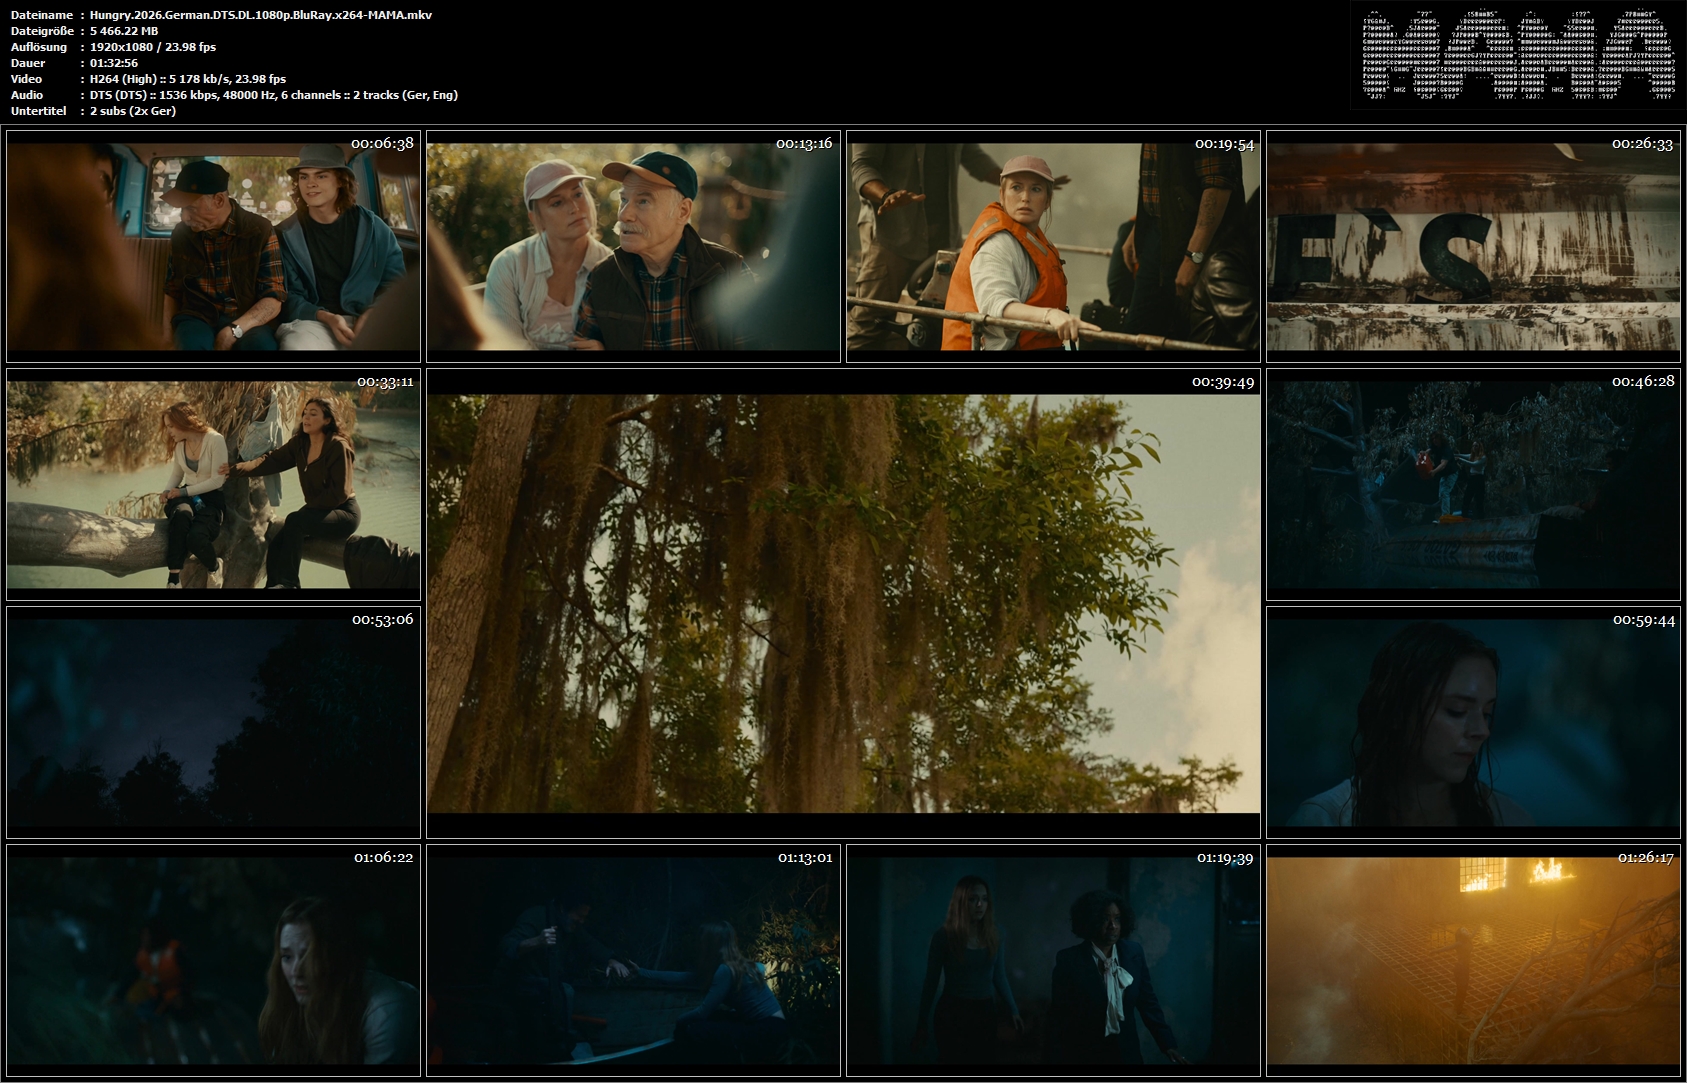Open the thumbnail at 00:13:16
Viewport: 1687px width, 1083px height.
(633, 246)
